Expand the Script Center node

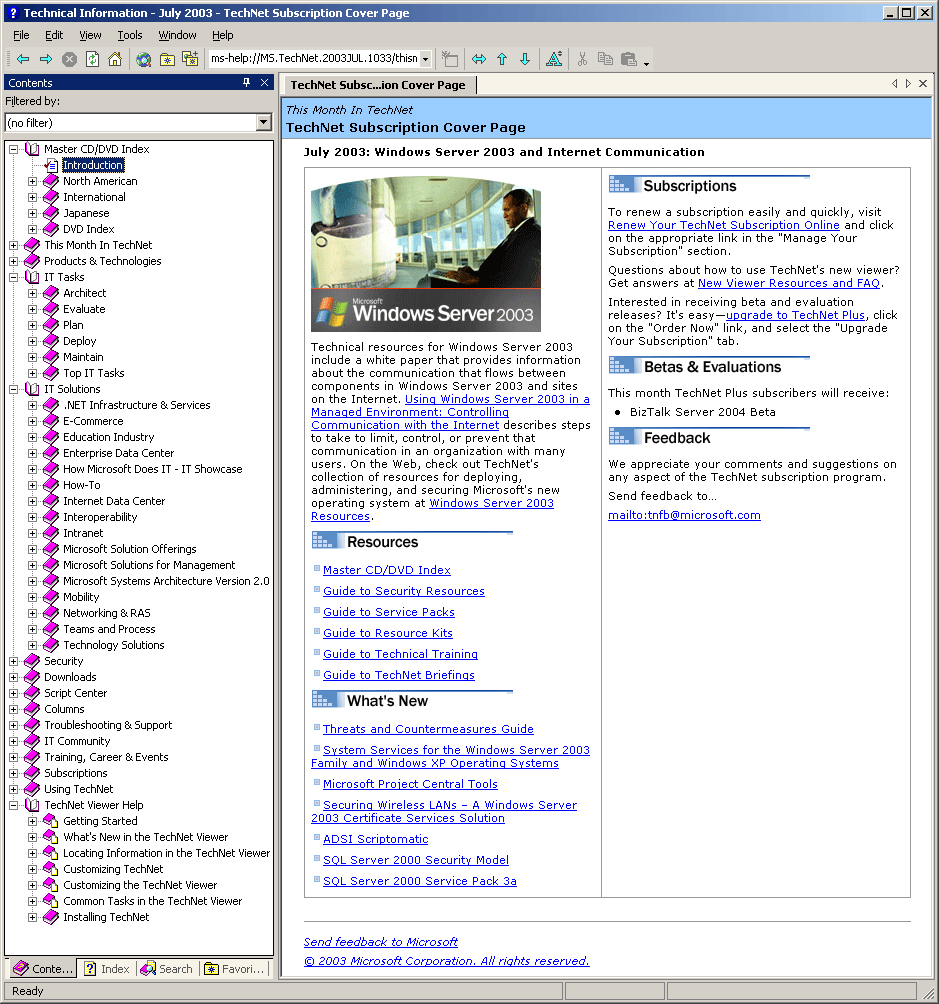tap(13, 693)
